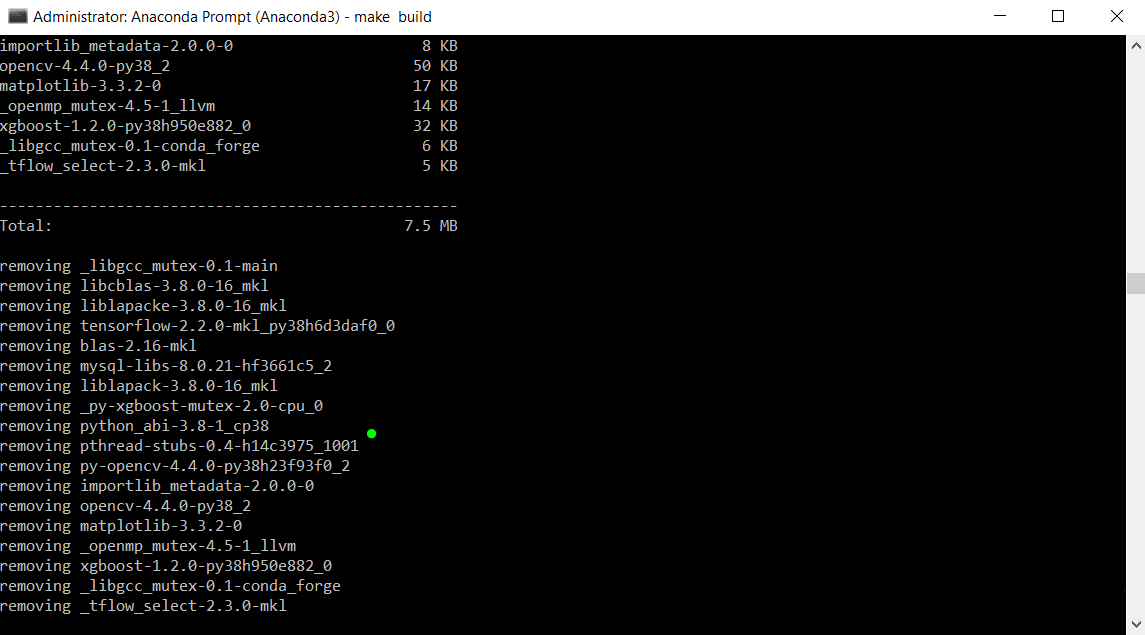Click the scrollbar down arrow
Image resolution: width=1145 pixels, height=635 pixels.
pos(1136,624)
